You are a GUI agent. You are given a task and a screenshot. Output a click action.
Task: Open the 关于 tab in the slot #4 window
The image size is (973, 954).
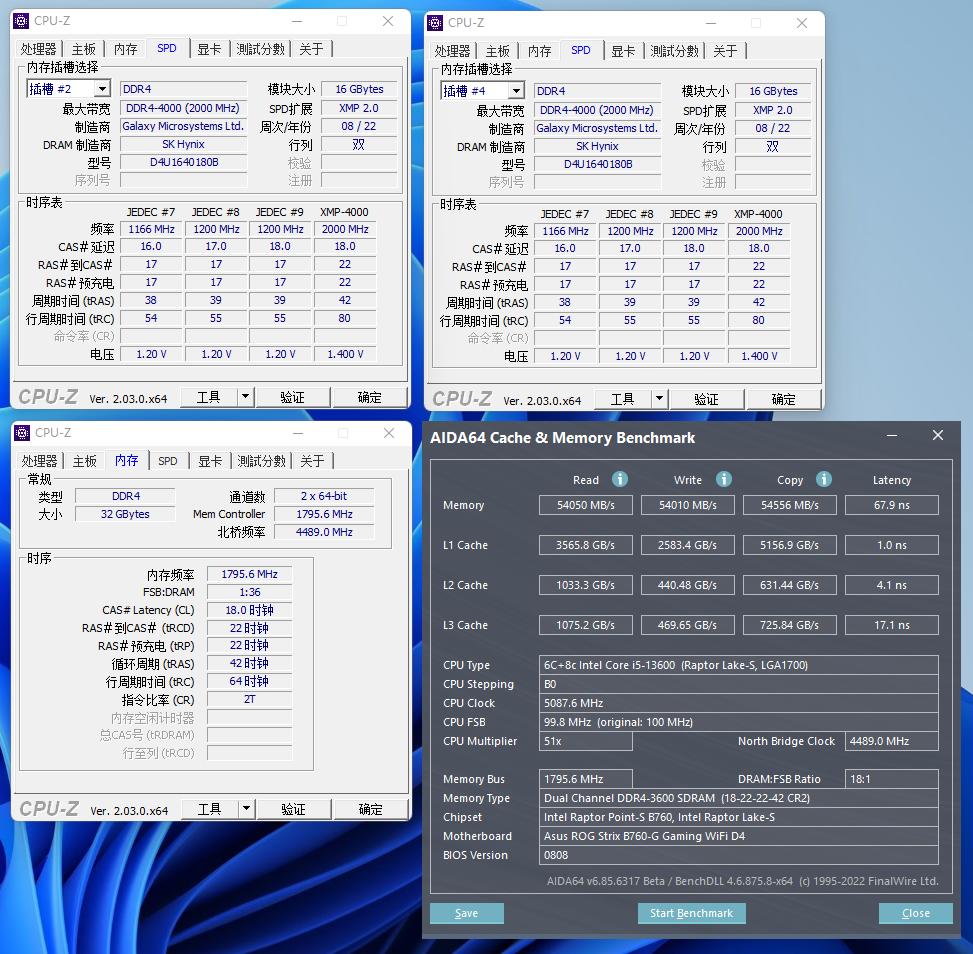(x=725, y=50)
